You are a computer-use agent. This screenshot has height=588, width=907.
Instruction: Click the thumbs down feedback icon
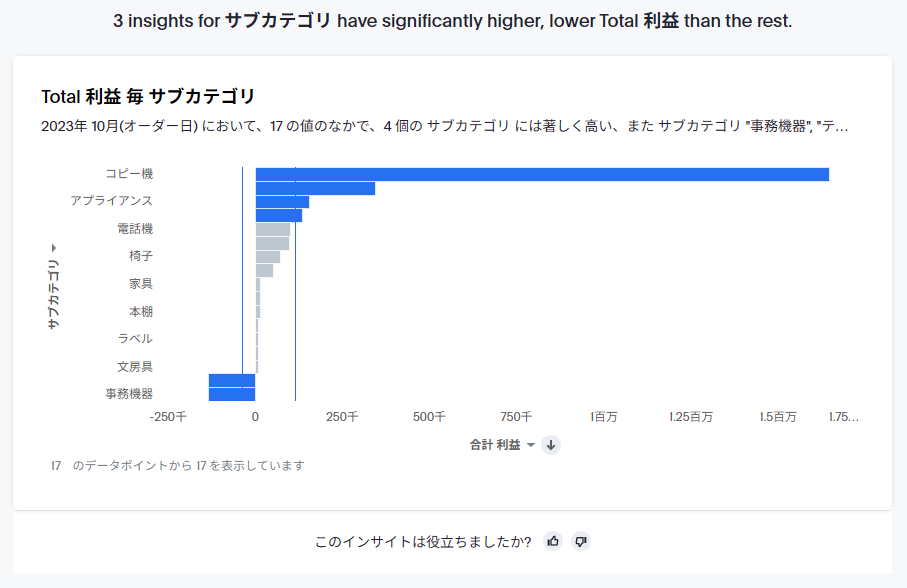(x=581, y=541)
